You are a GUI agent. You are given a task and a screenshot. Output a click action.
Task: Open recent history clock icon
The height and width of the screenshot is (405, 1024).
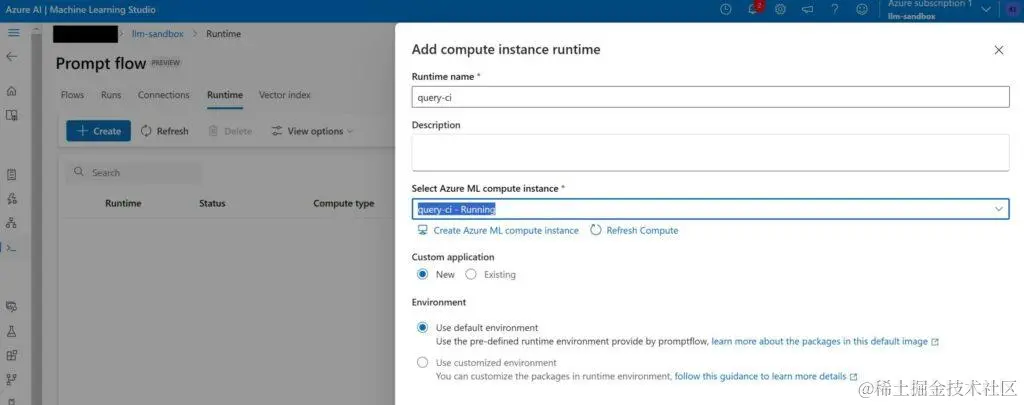click(x=726, y=10)
